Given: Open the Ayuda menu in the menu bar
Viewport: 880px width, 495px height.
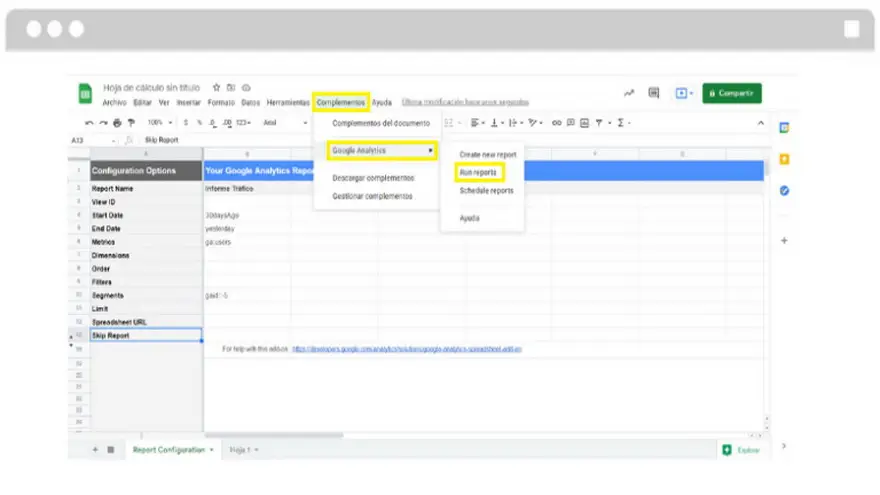Looking at the screenshot, I should 382,102.
